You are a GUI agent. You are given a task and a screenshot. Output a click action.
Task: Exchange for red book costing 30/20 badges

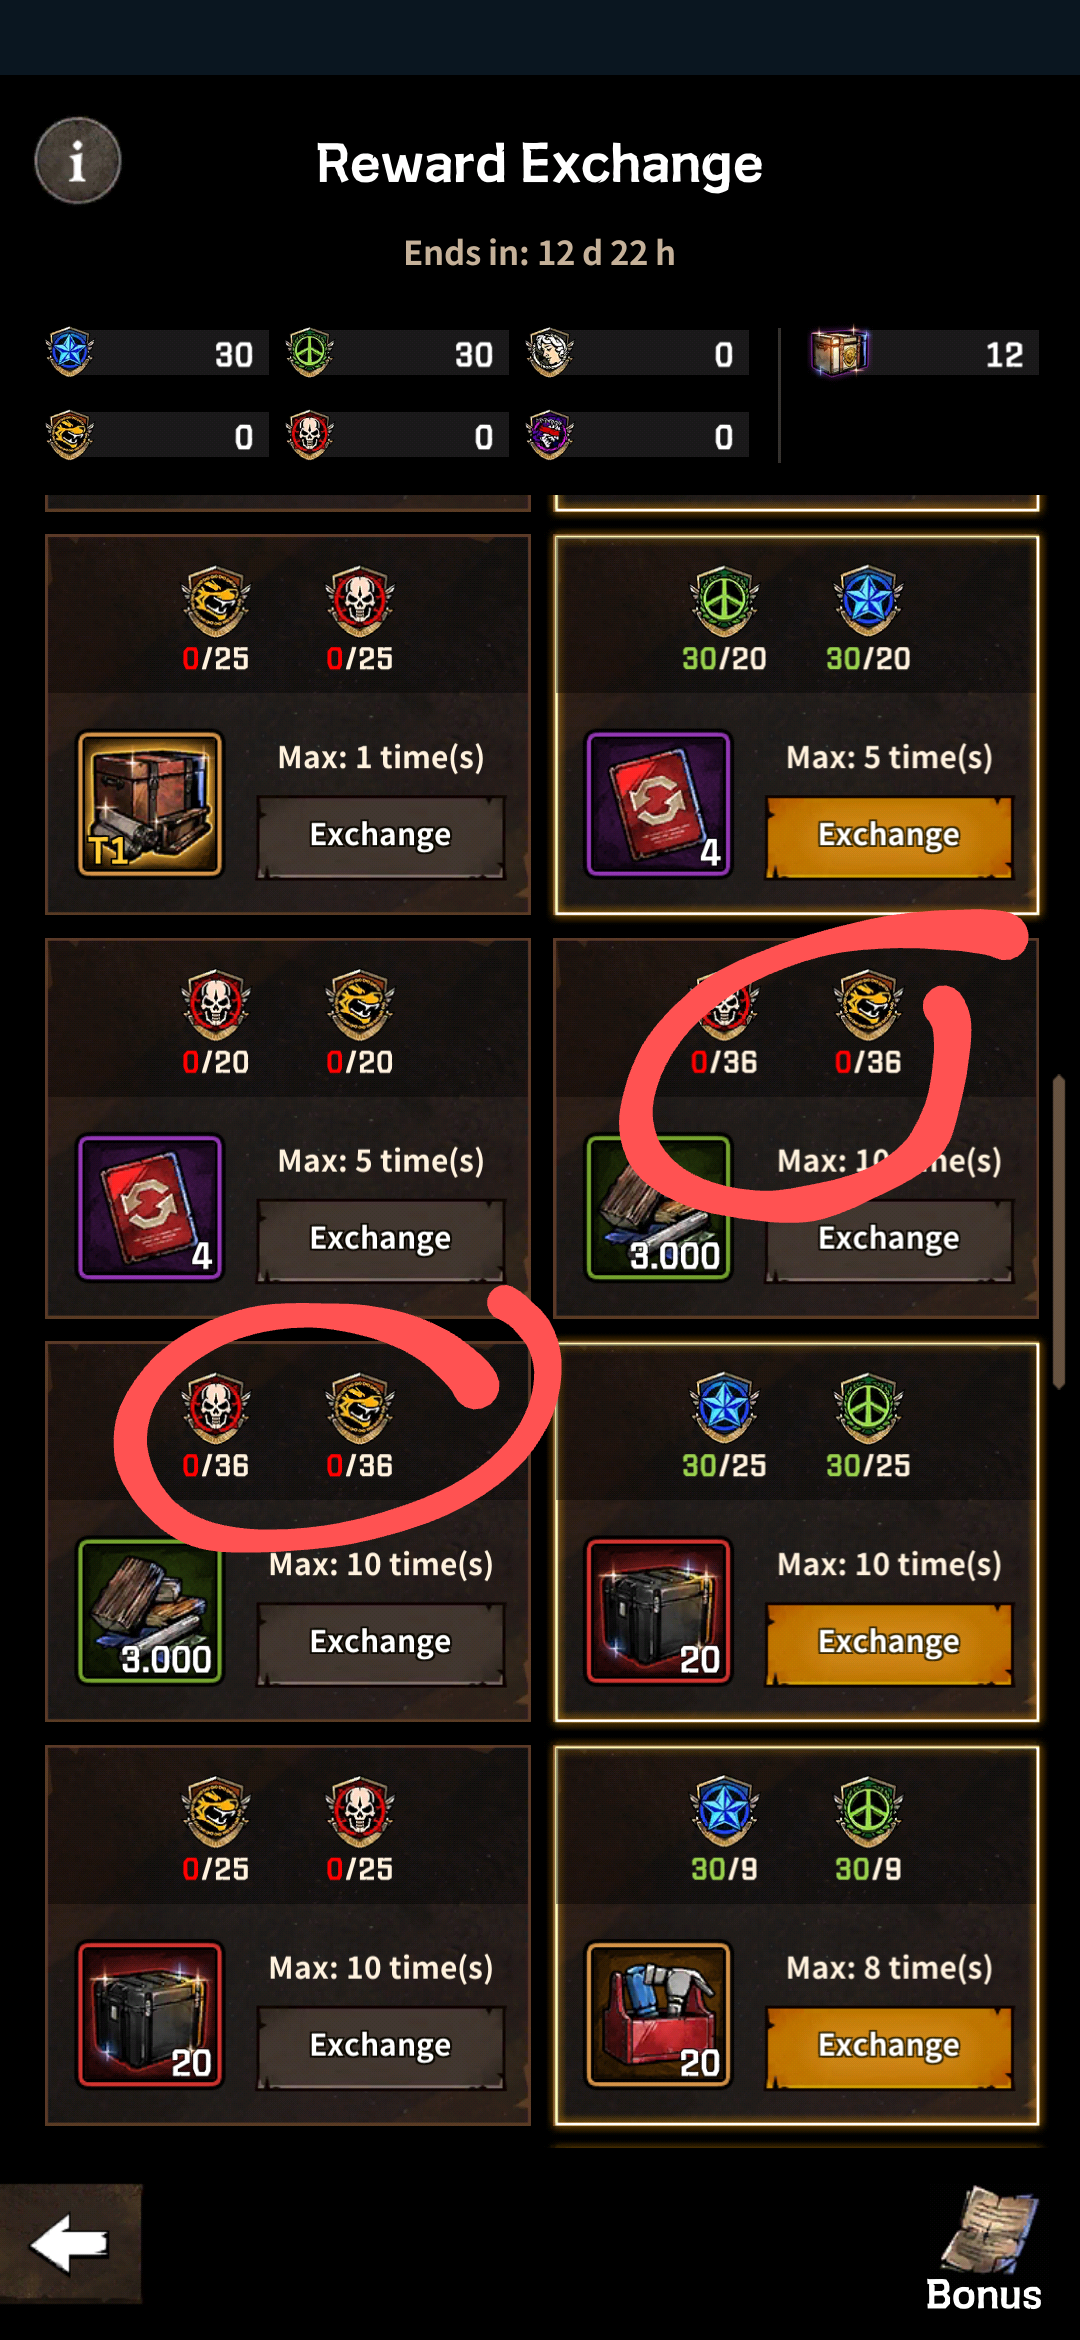tap(889, 836)
